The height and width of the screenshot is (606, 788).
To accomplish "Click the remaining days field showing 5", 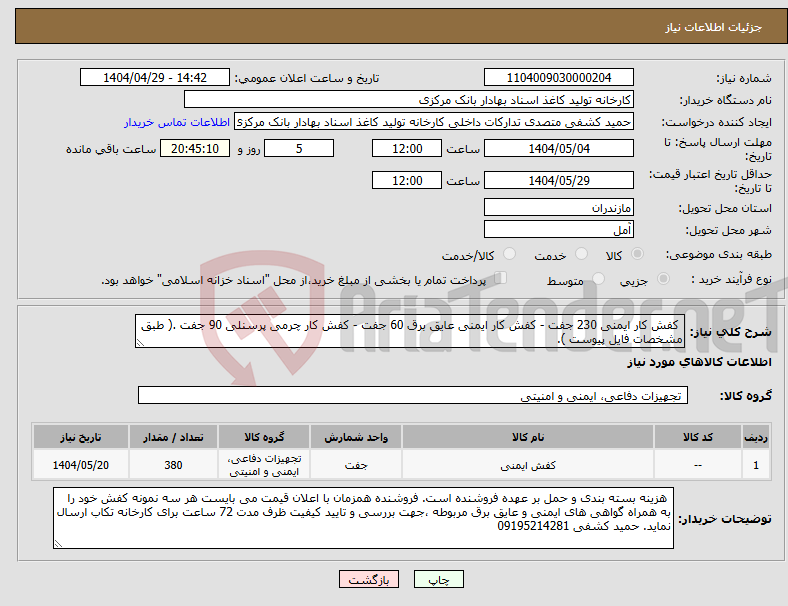I will pos(299,149).
